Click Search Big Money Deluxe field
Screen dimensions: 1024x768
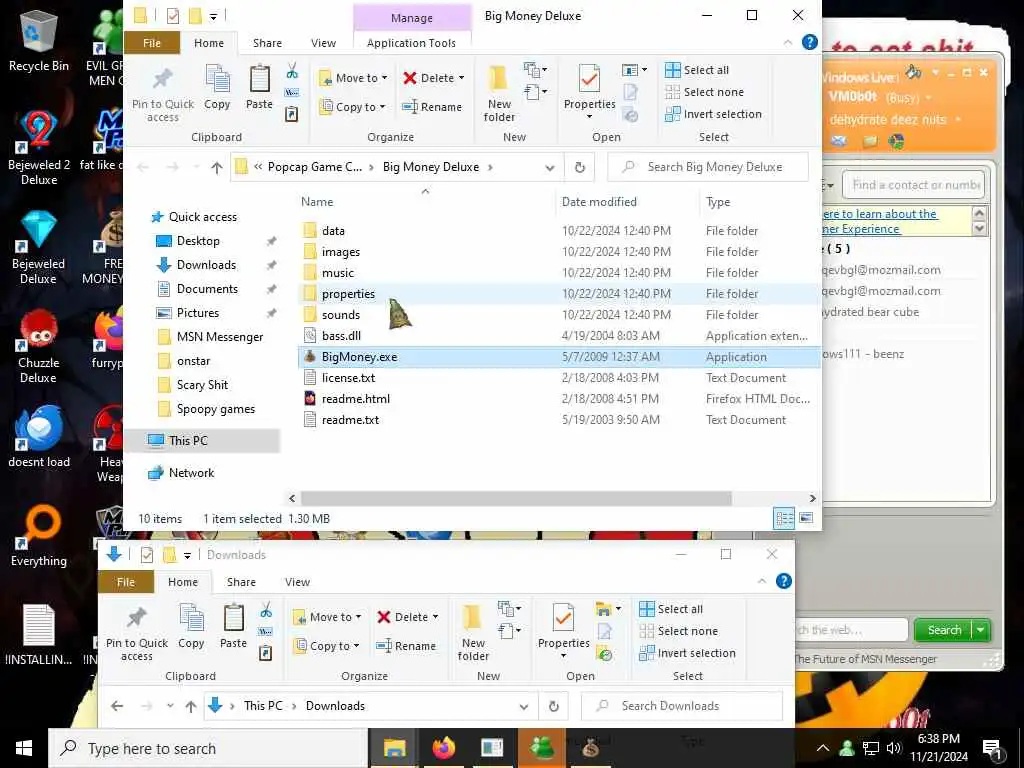click(708, 167)
